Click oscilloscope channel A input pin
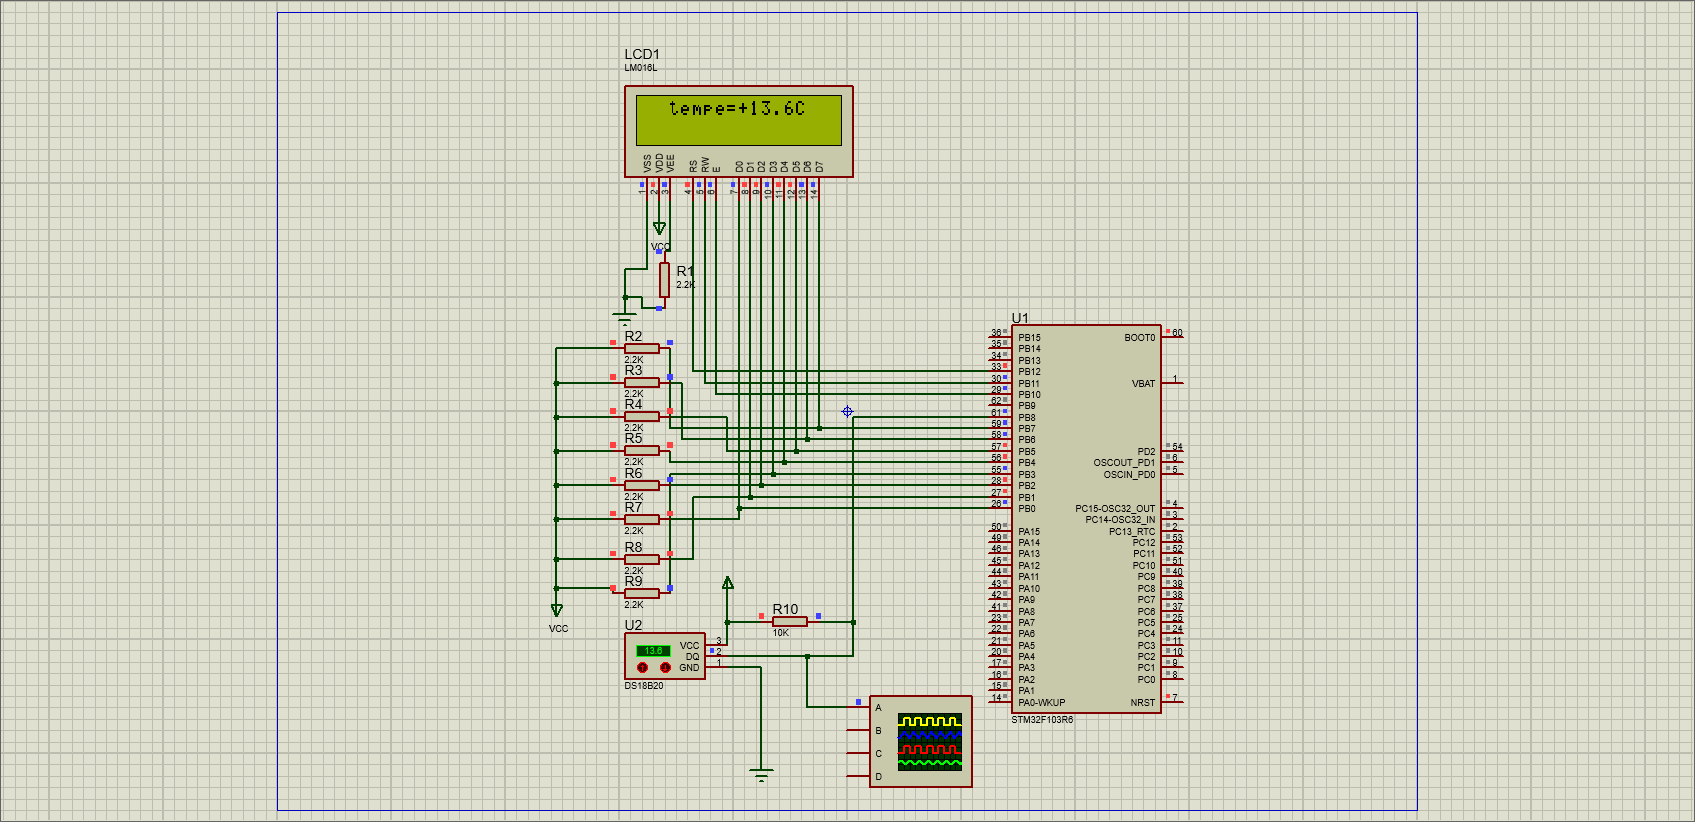Viewport: 1695px width, 822px height. (x=858, y=707)
